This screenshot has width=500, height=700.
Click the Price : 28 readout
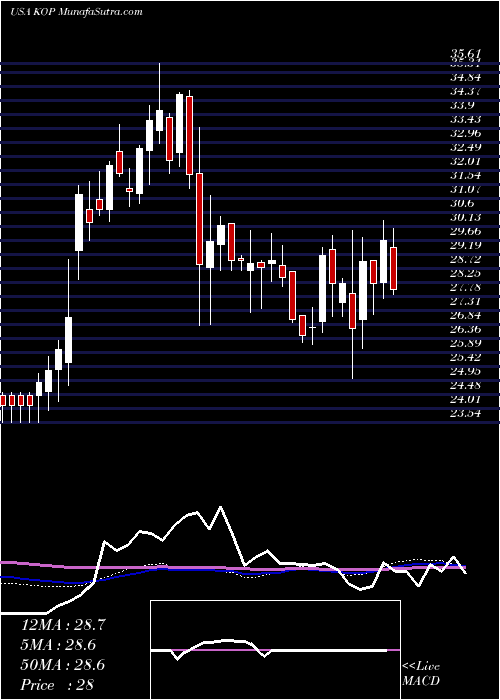[58, 685]
